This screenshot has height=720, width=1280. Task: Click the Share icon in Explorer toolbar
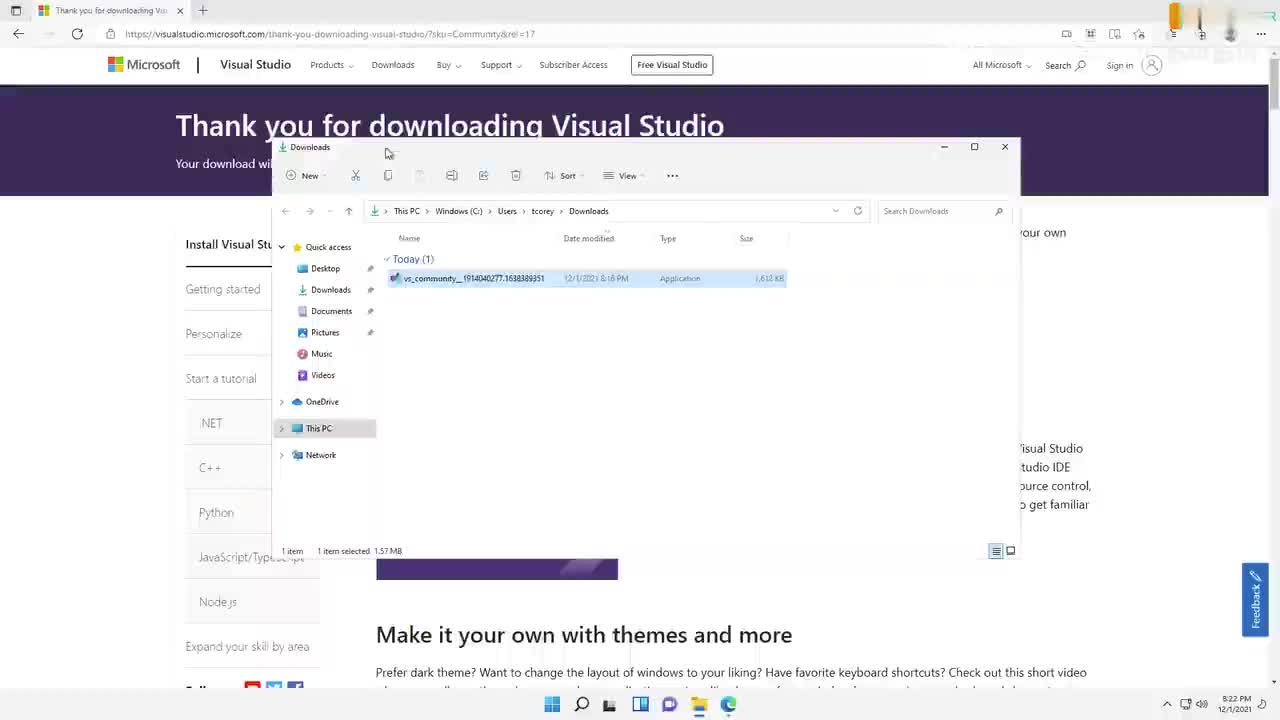484,176
